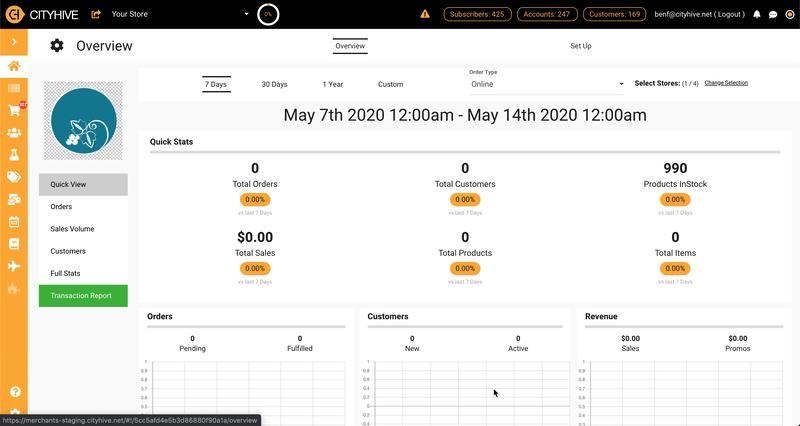This screenshot has height=426, width=800.
Task: Click the Total Orders 0.00% badge
Action: pyautogui.click(x=255, y=199)
